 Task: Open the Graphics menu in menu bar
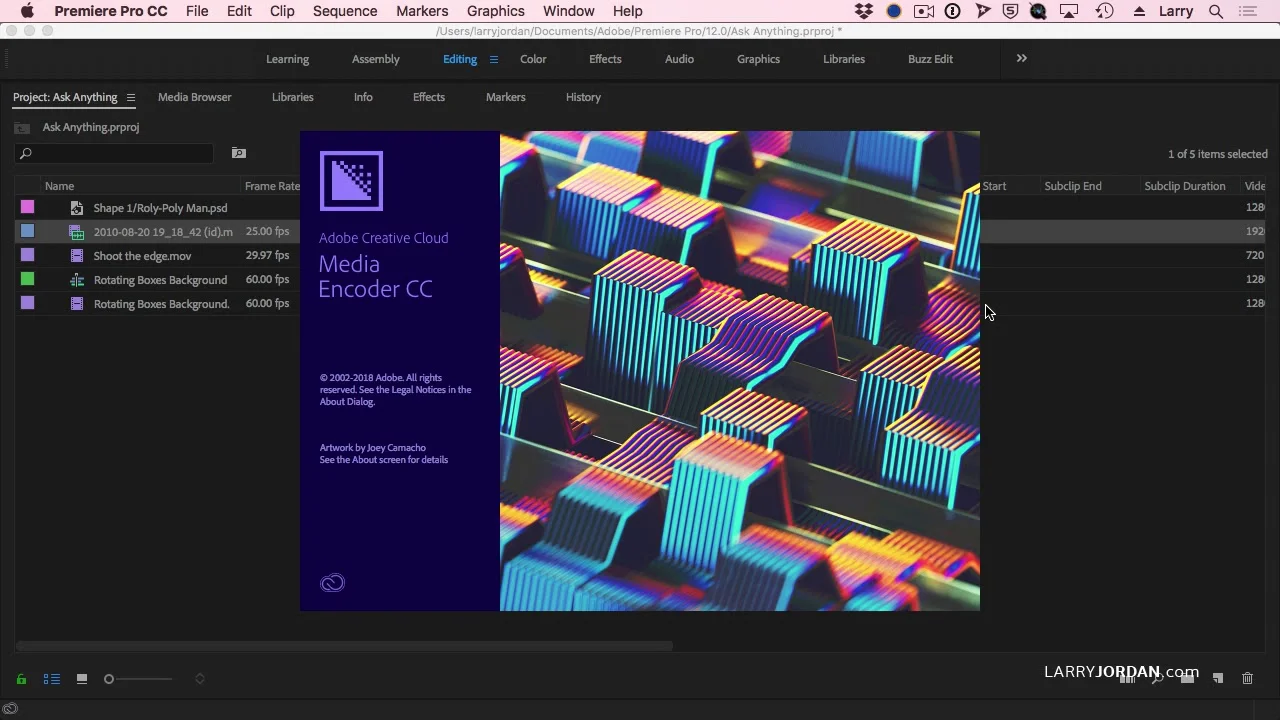point(496,11)
